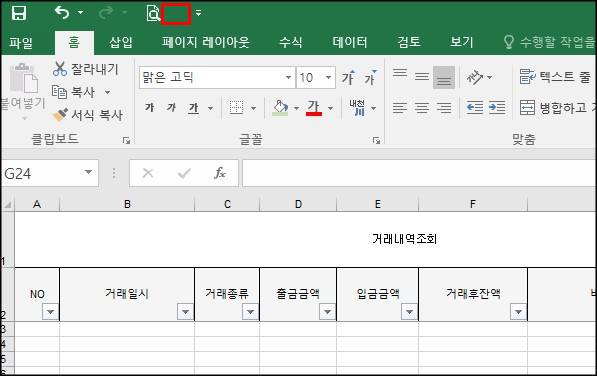Expand the 복사 dropdown arrow
Image resolution: width=597 pixels, height=376 pixels.
coord(107,92)
